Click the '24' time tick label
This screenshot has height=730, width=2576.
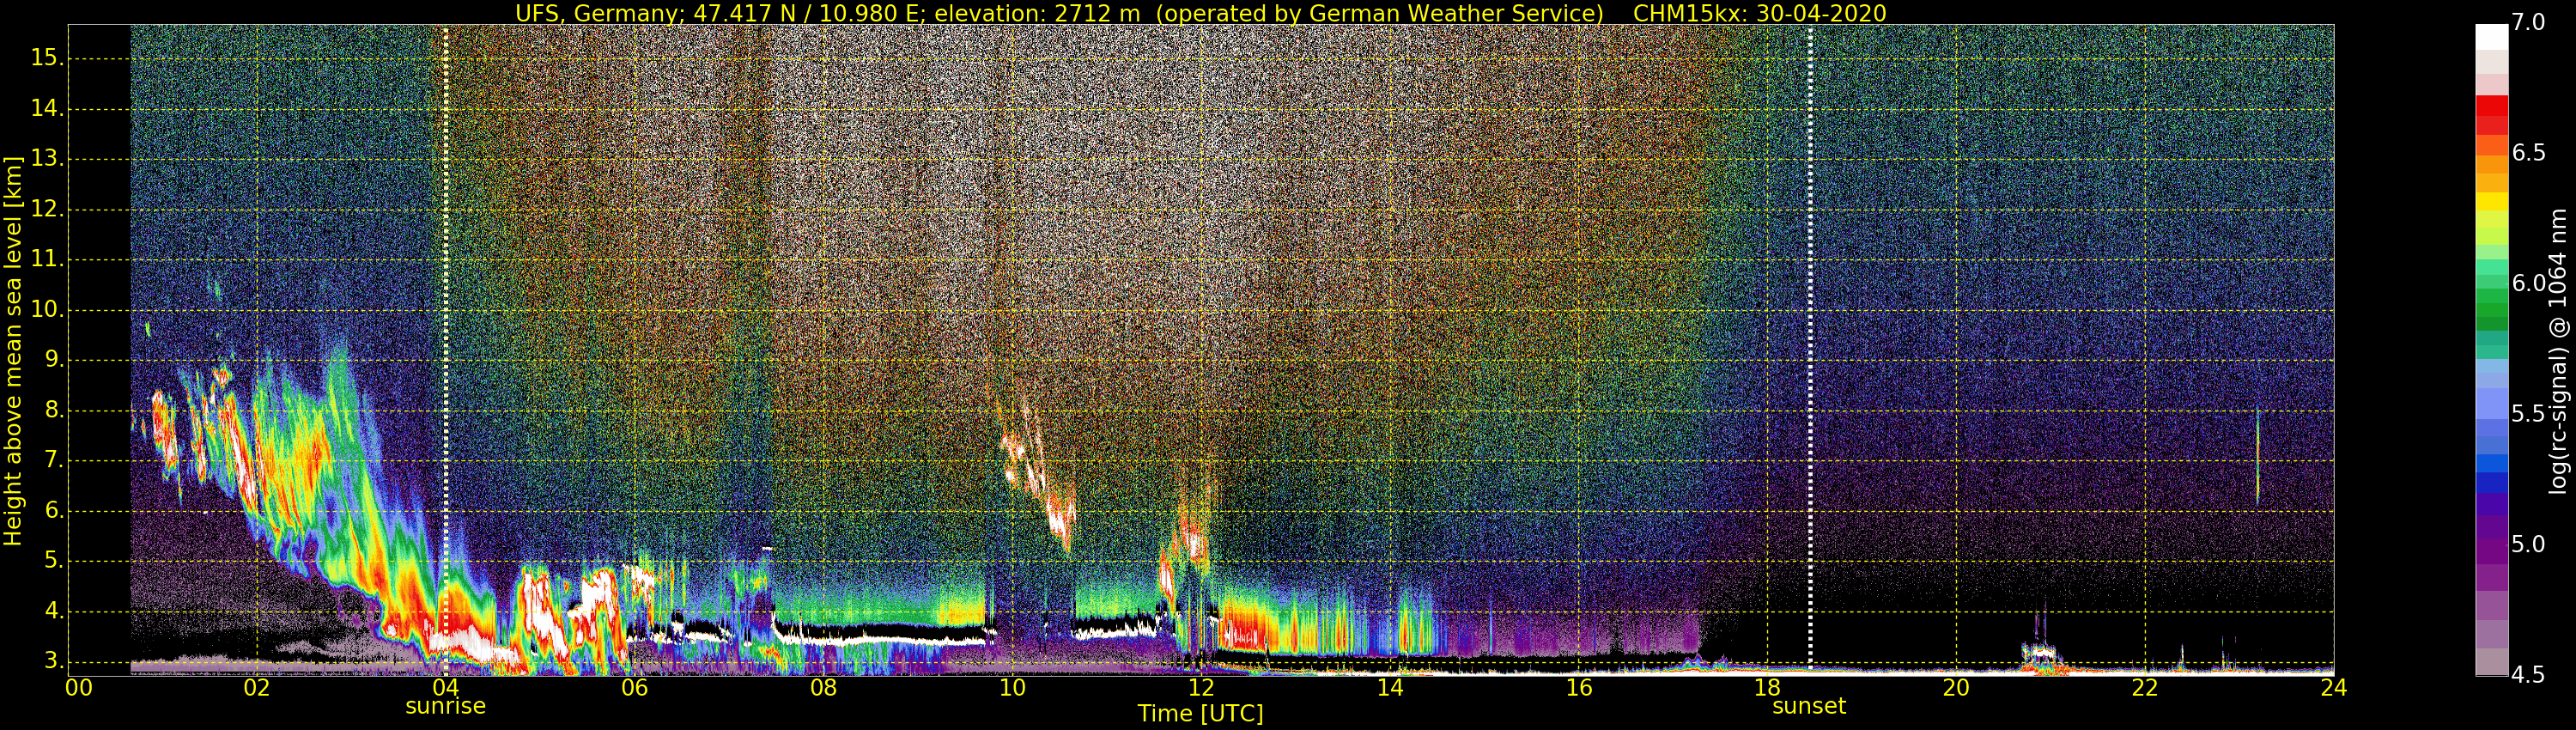point(2333,688)
